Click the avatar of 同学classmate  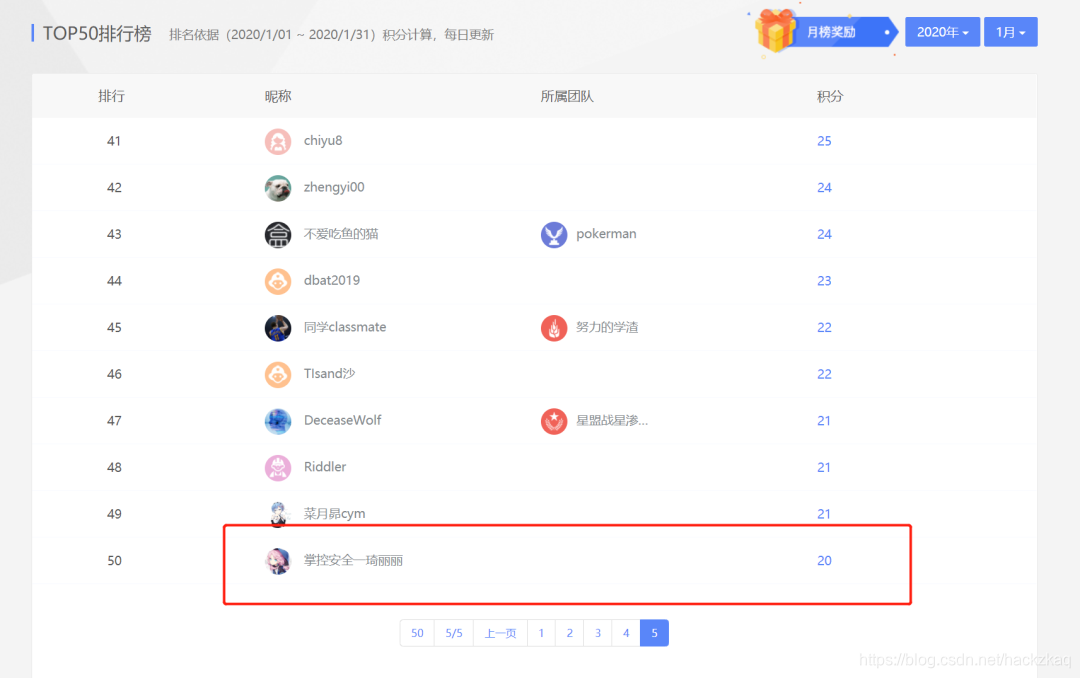(x=278, y=328)
